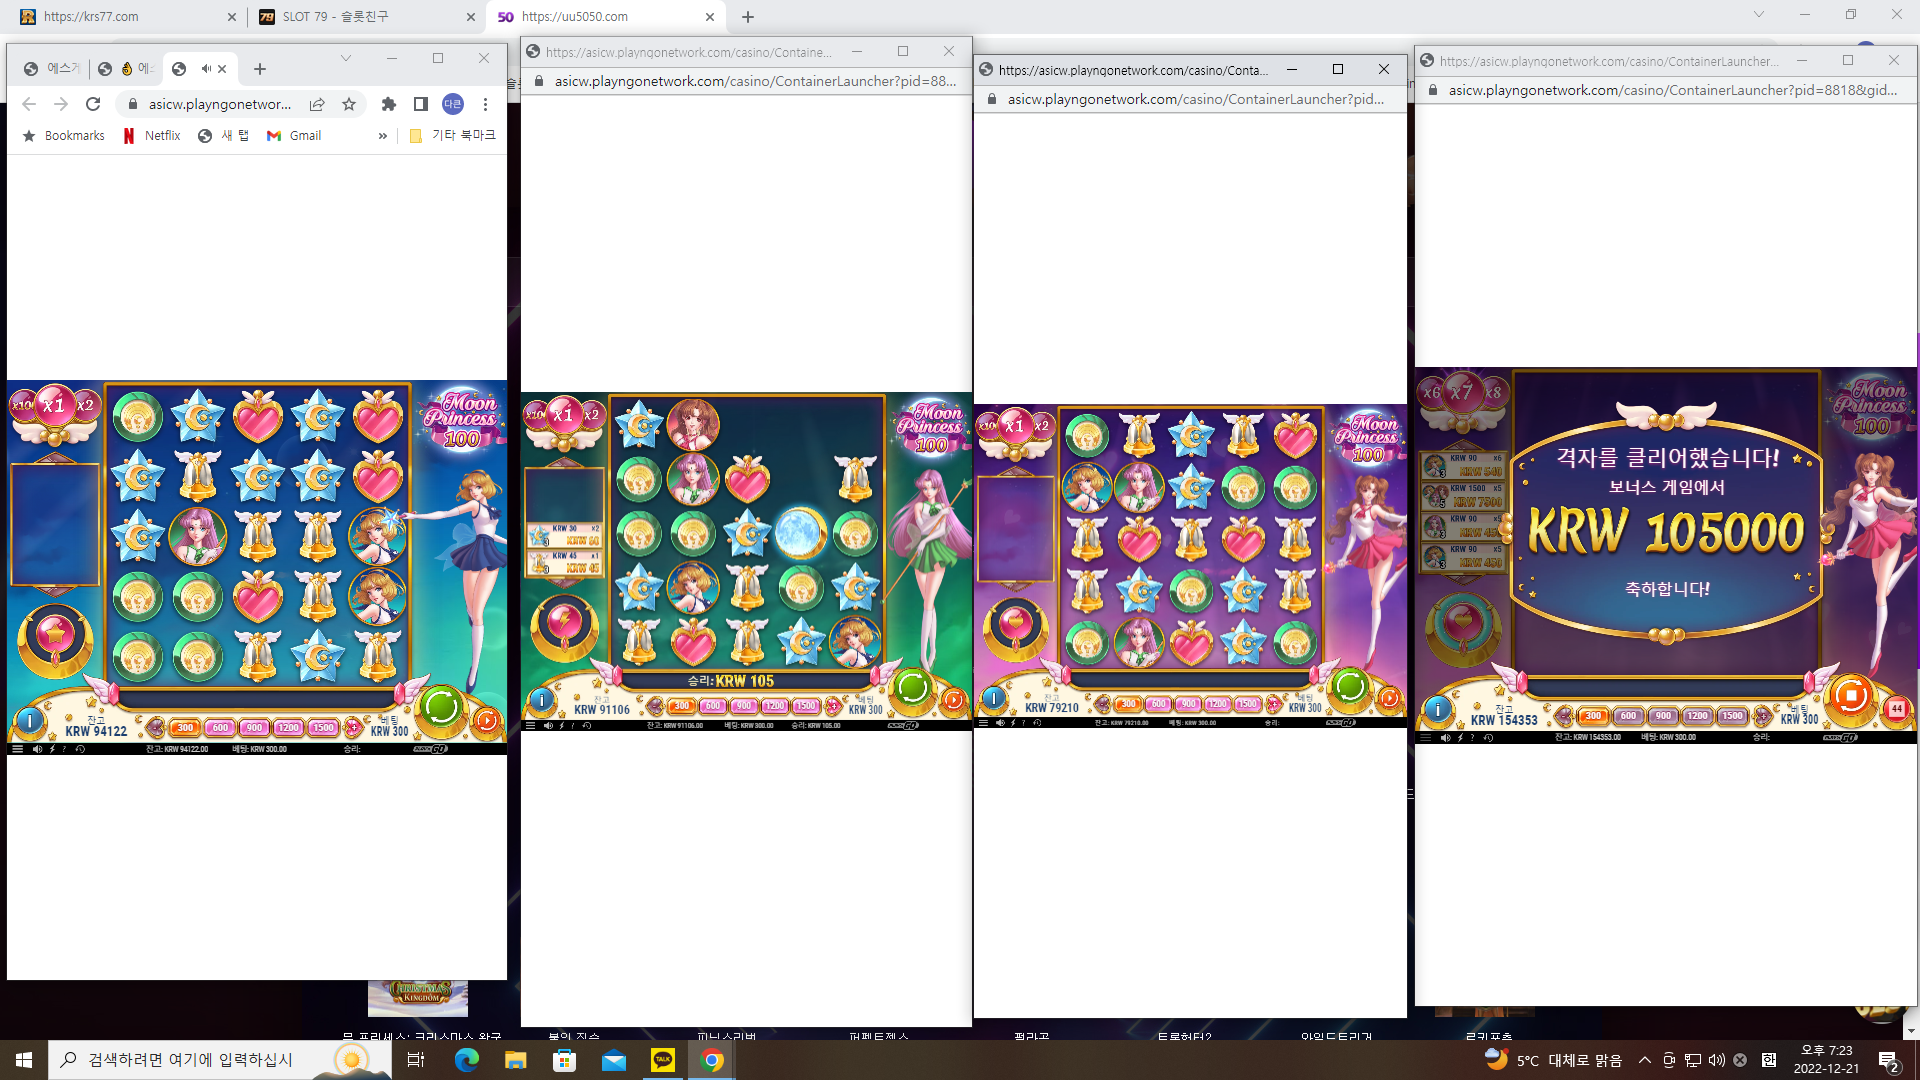This screenshot has width=1920, height=1080.
Task: Decrease bet heart-minus in first game window
Action: coord(156,728)
